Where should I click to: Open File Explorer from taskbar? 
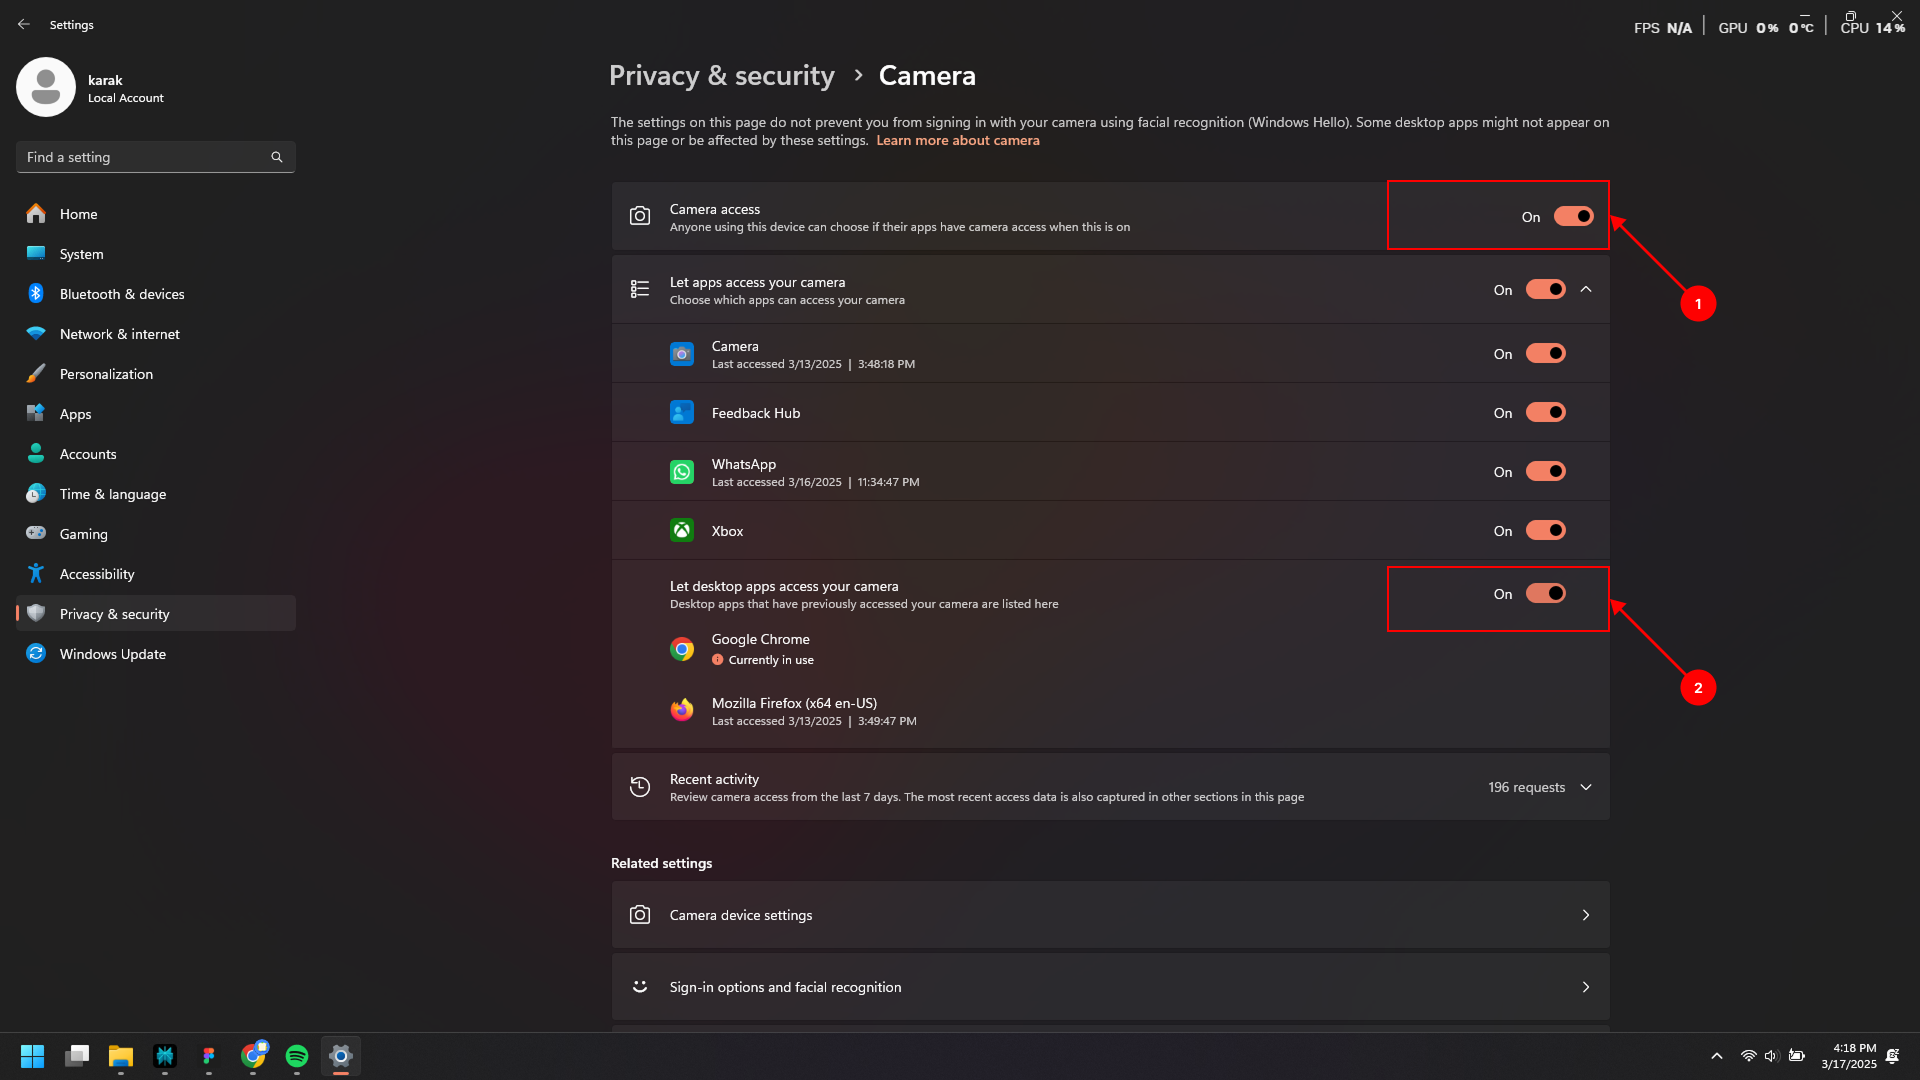(x=121, y=1056)
